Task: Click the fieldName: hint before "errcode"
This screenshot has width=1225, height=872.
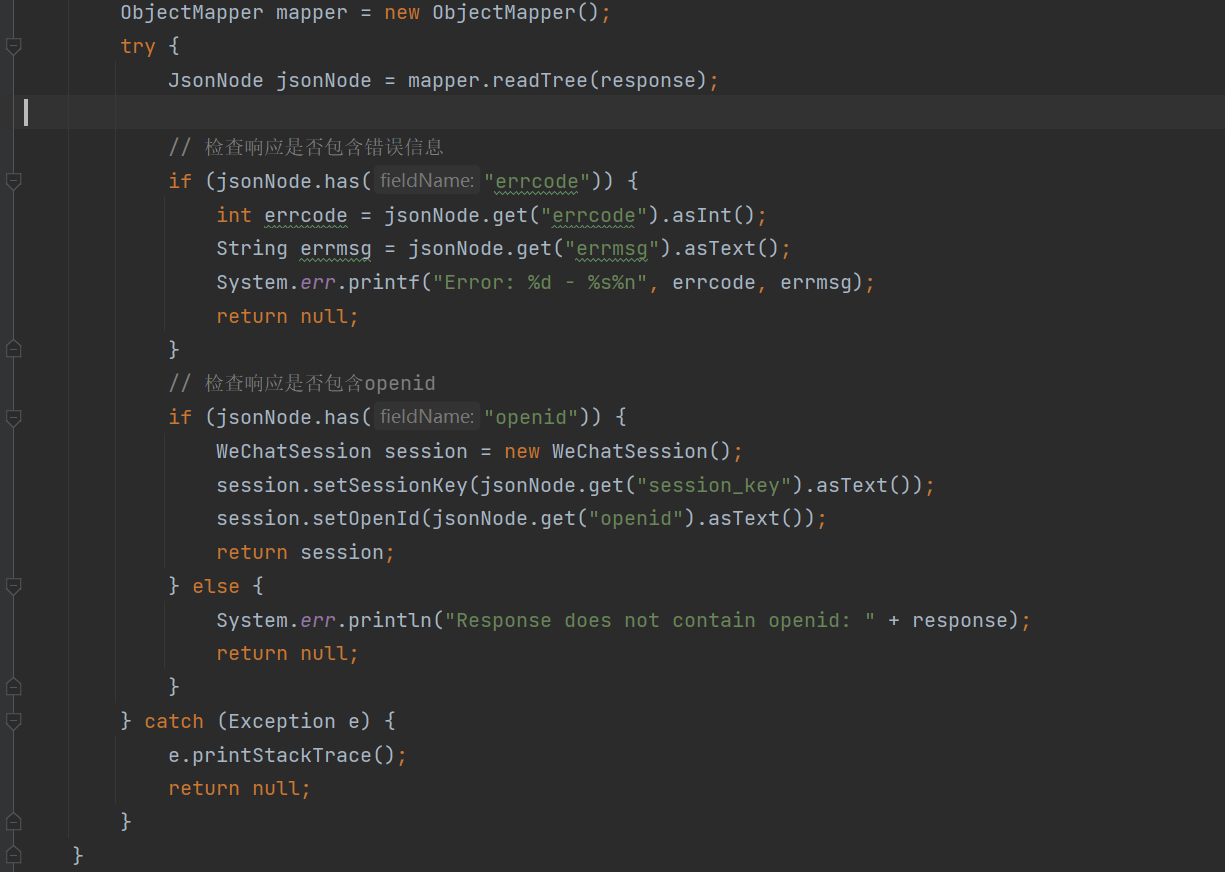Action: pyautogui.click(x=427, y=181)
